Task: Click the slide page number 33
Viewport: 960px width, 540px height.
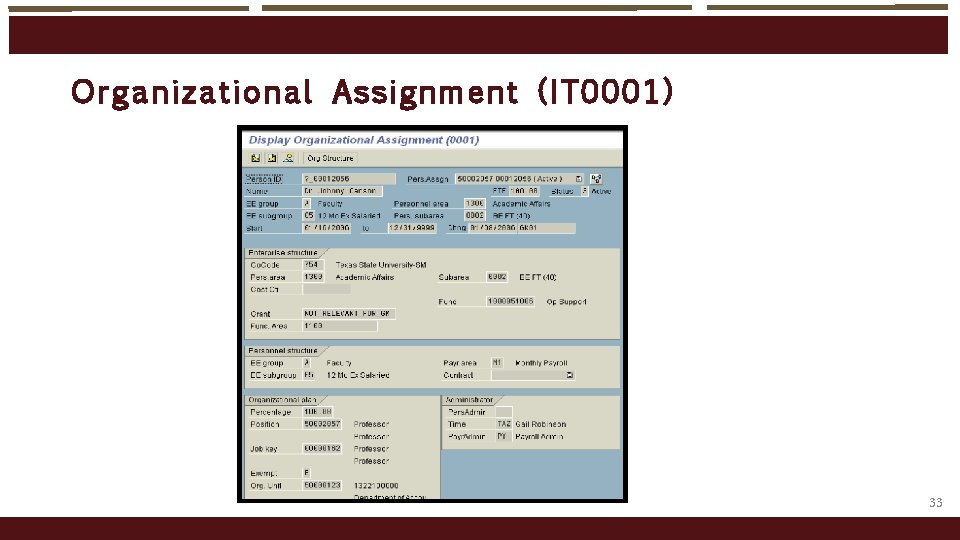Action: 936,503
